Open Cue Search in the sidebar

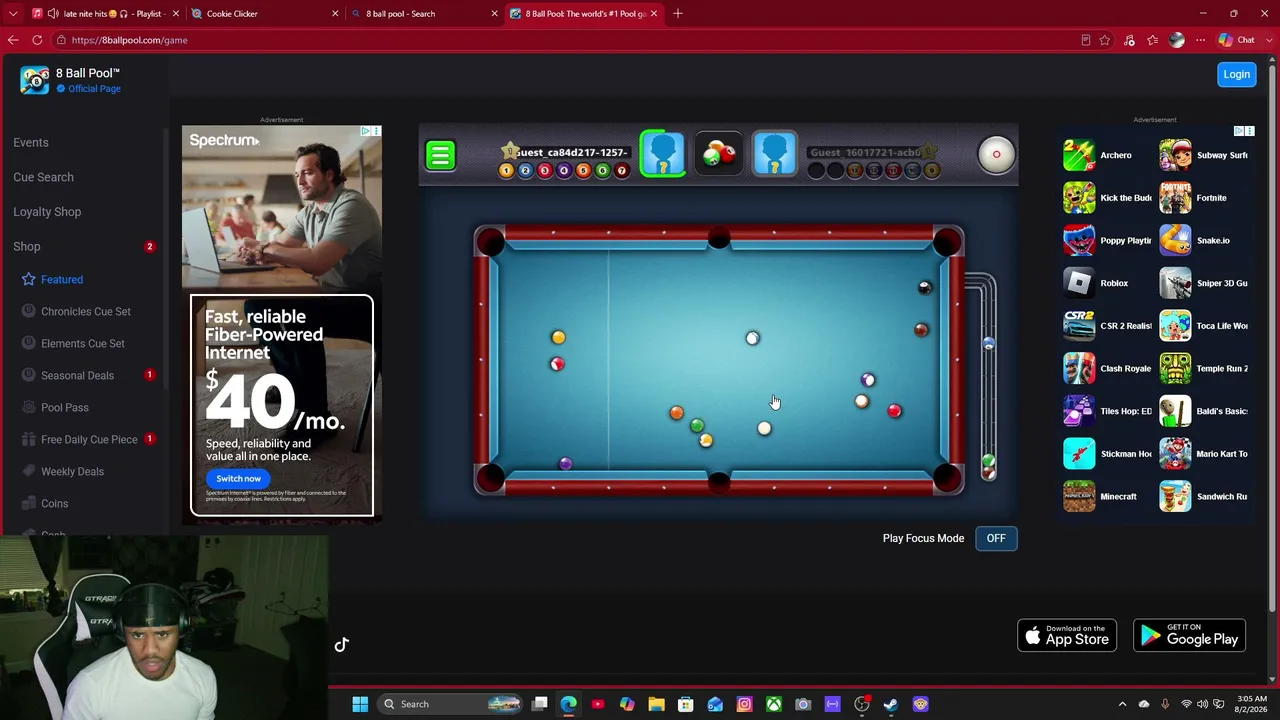point(43,177)
